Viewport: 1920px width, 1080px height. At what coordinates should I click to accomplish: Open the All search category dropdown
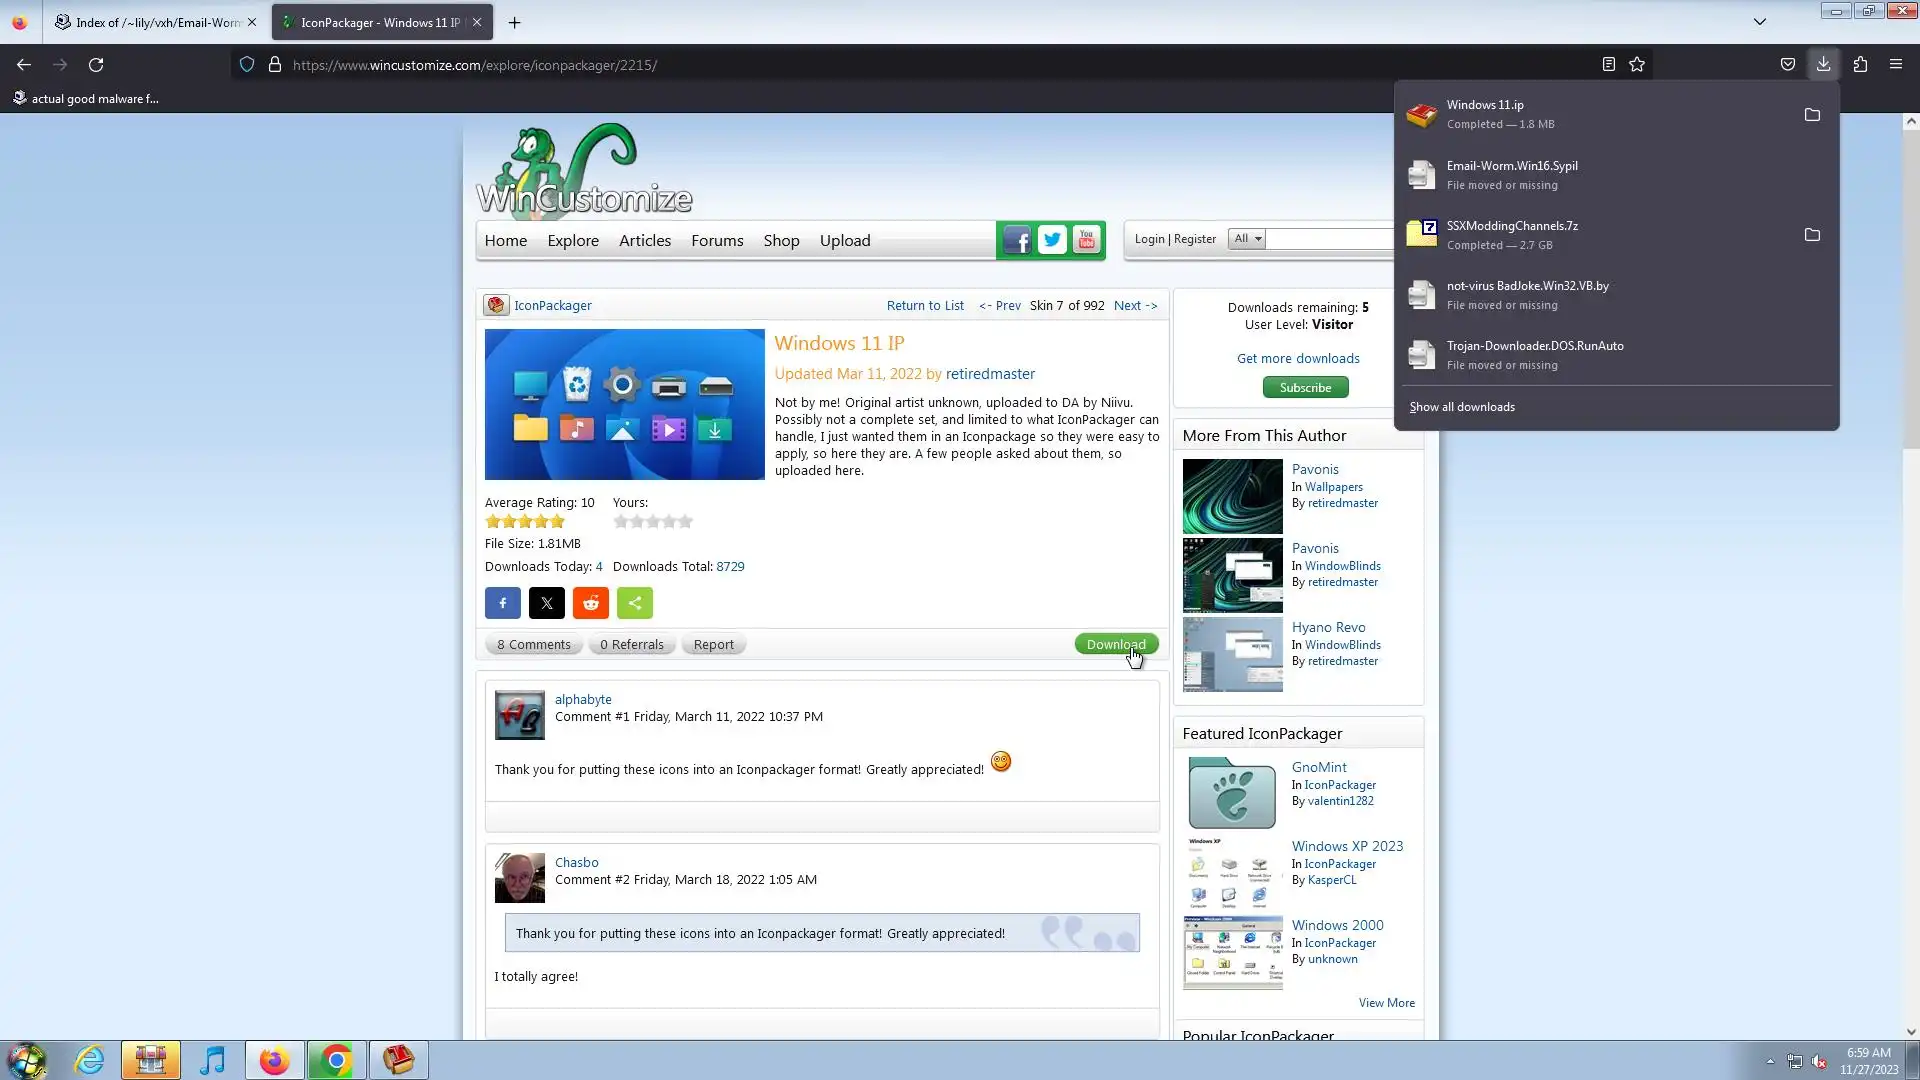(x=1246, y=239)
